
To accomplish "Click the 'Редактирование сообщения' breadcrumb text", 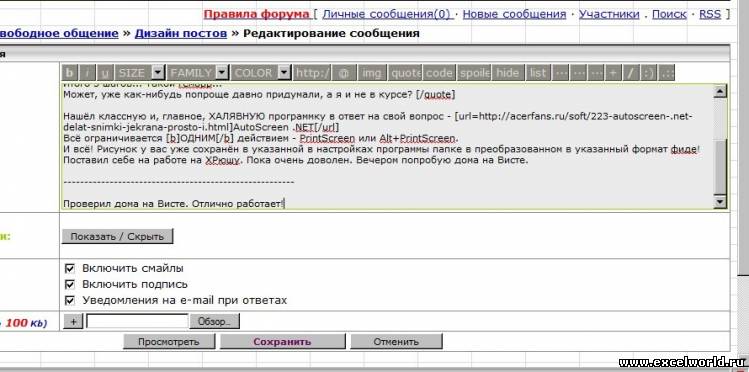I will (332, 33).
